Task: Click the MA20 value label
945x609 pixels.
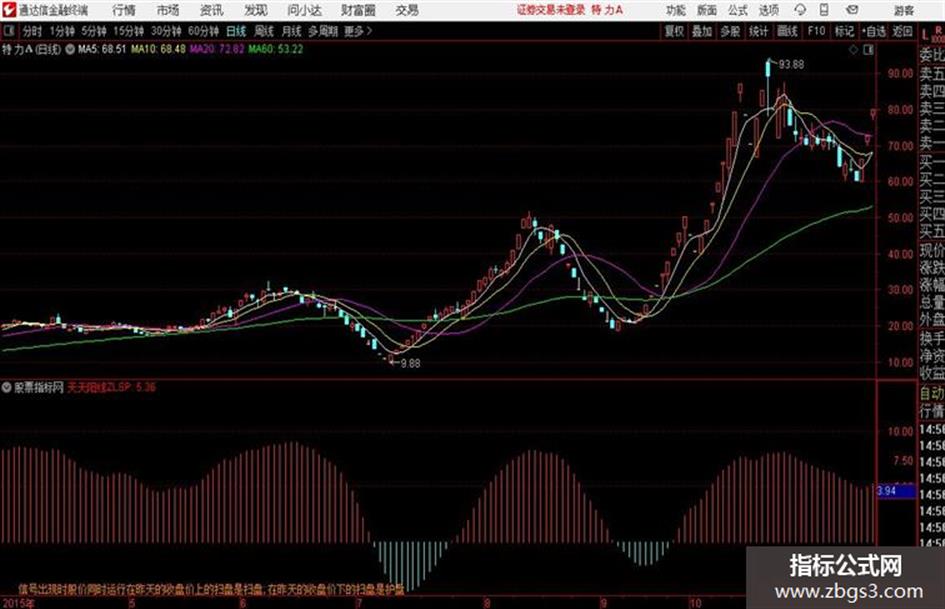Action: (217, 49)
